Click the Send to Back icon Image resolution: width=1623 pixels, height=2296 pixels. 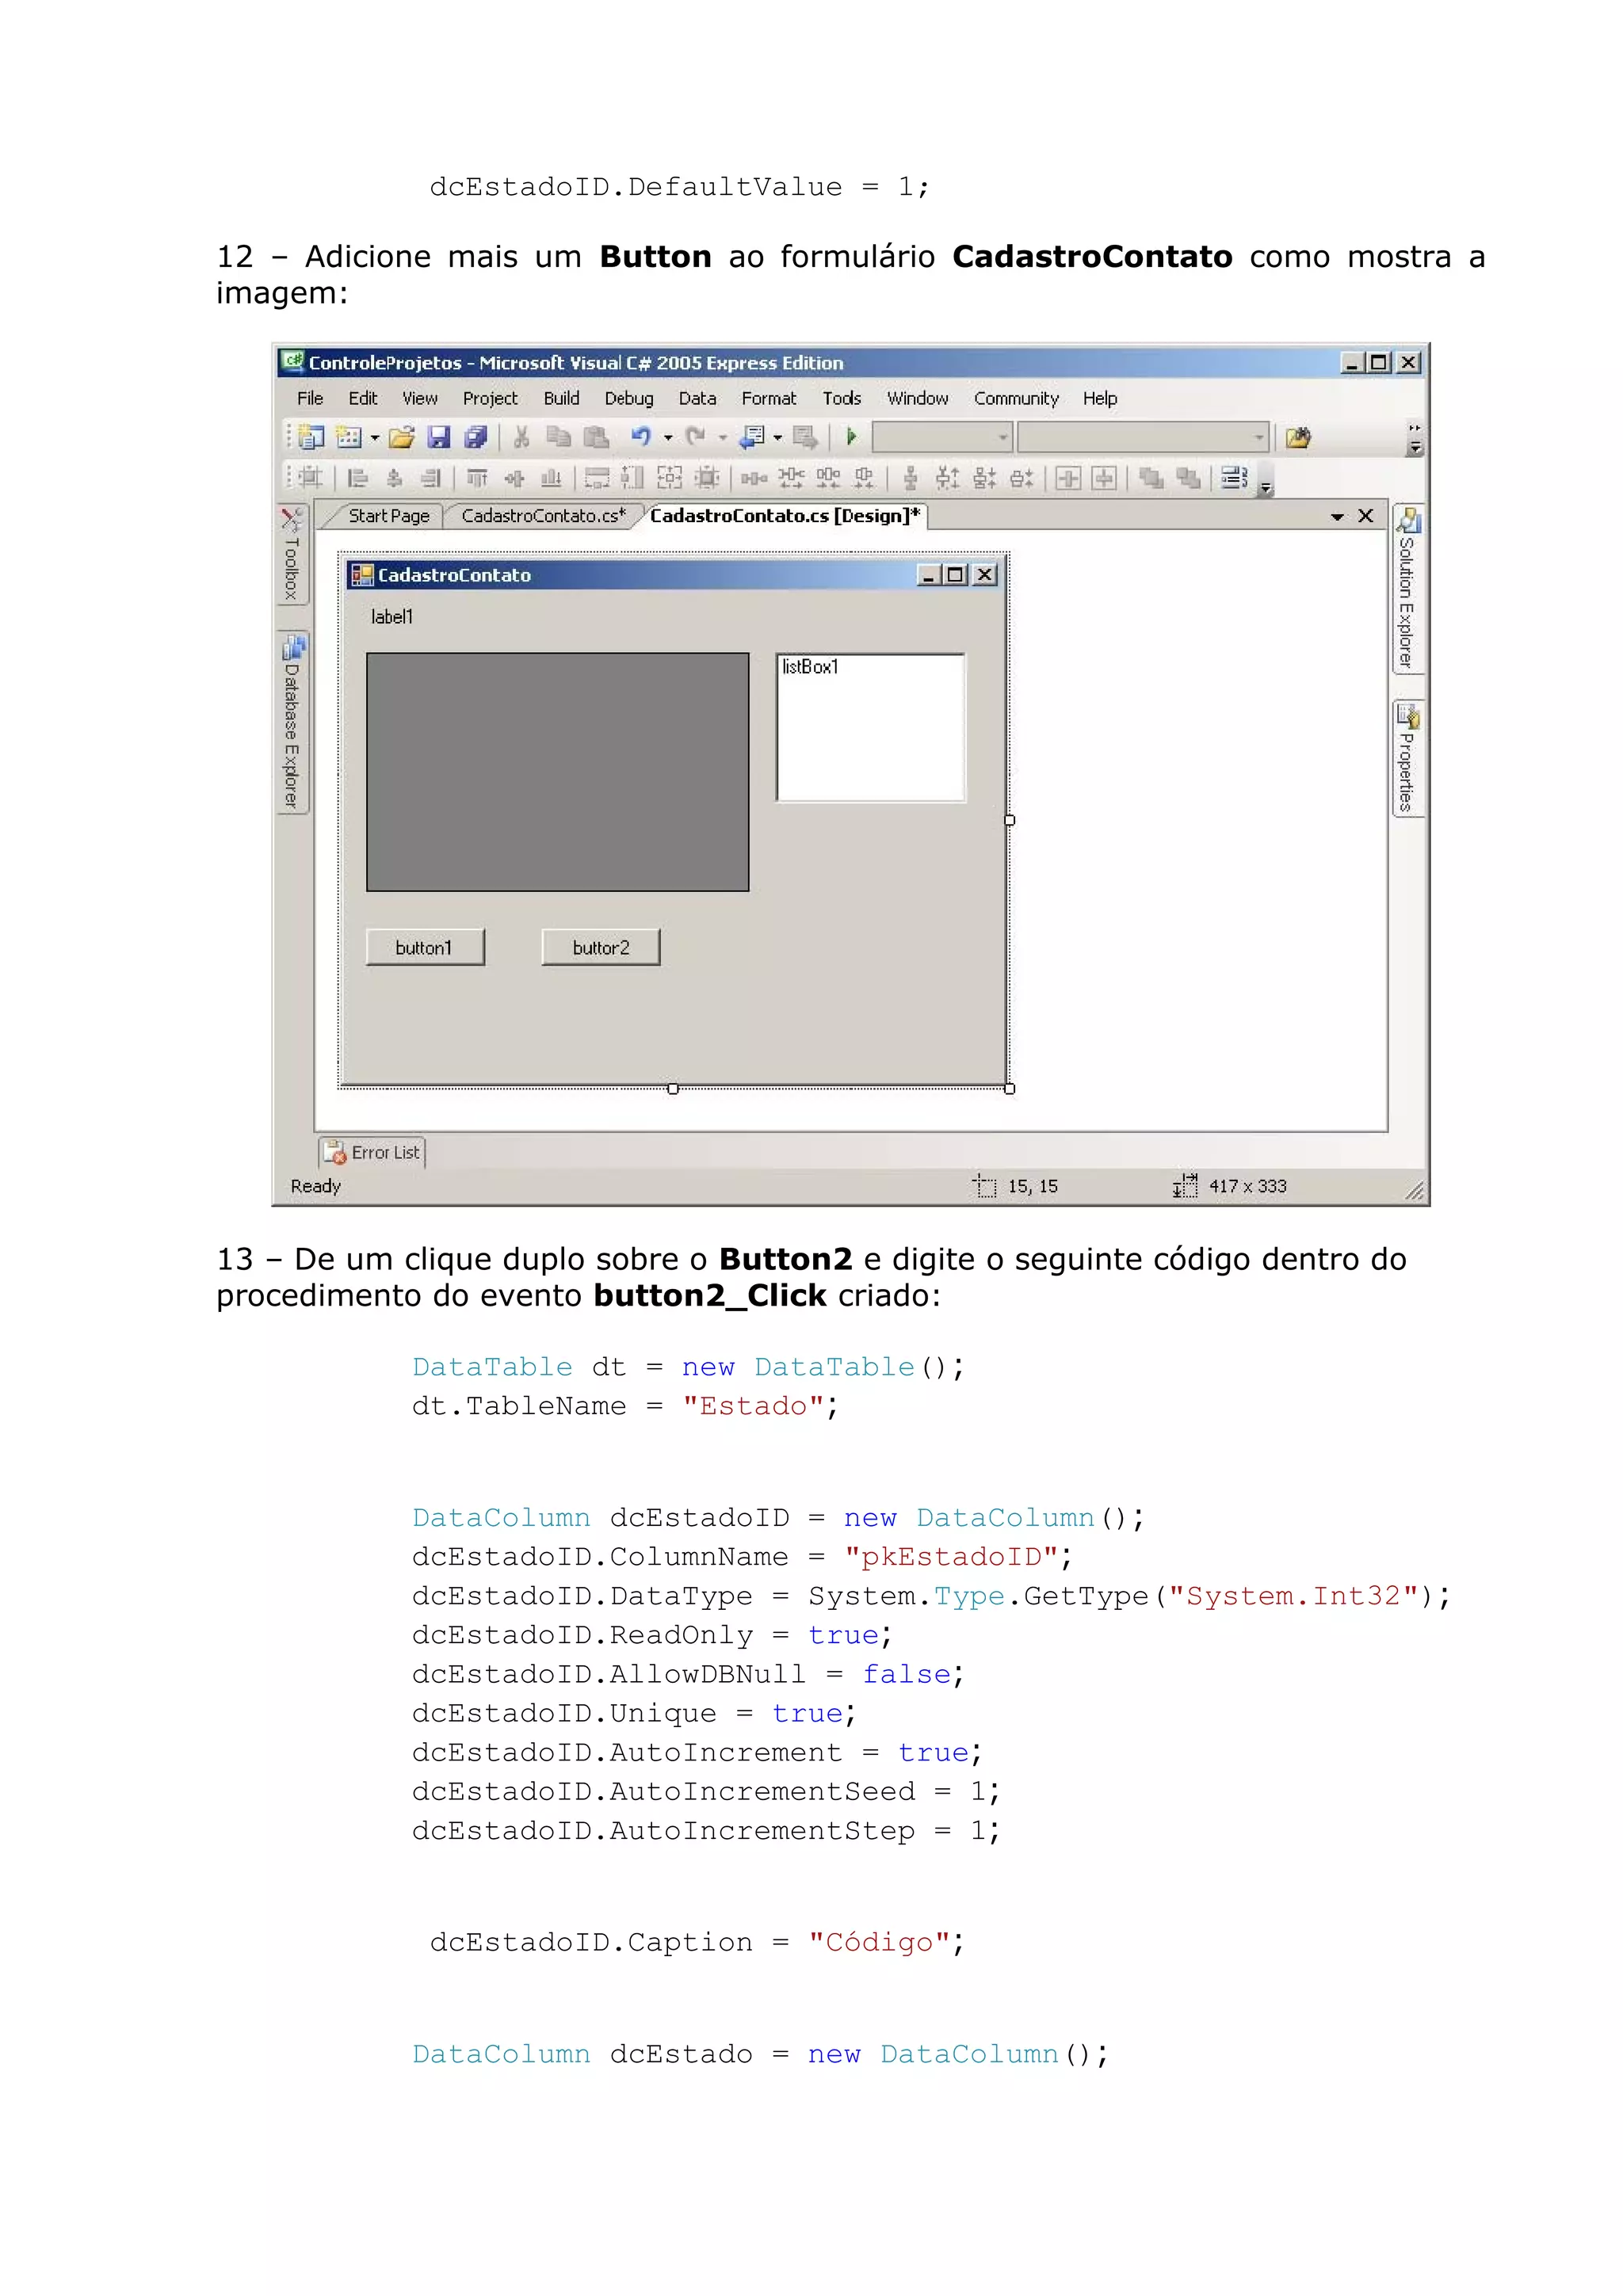[1188, 478]
